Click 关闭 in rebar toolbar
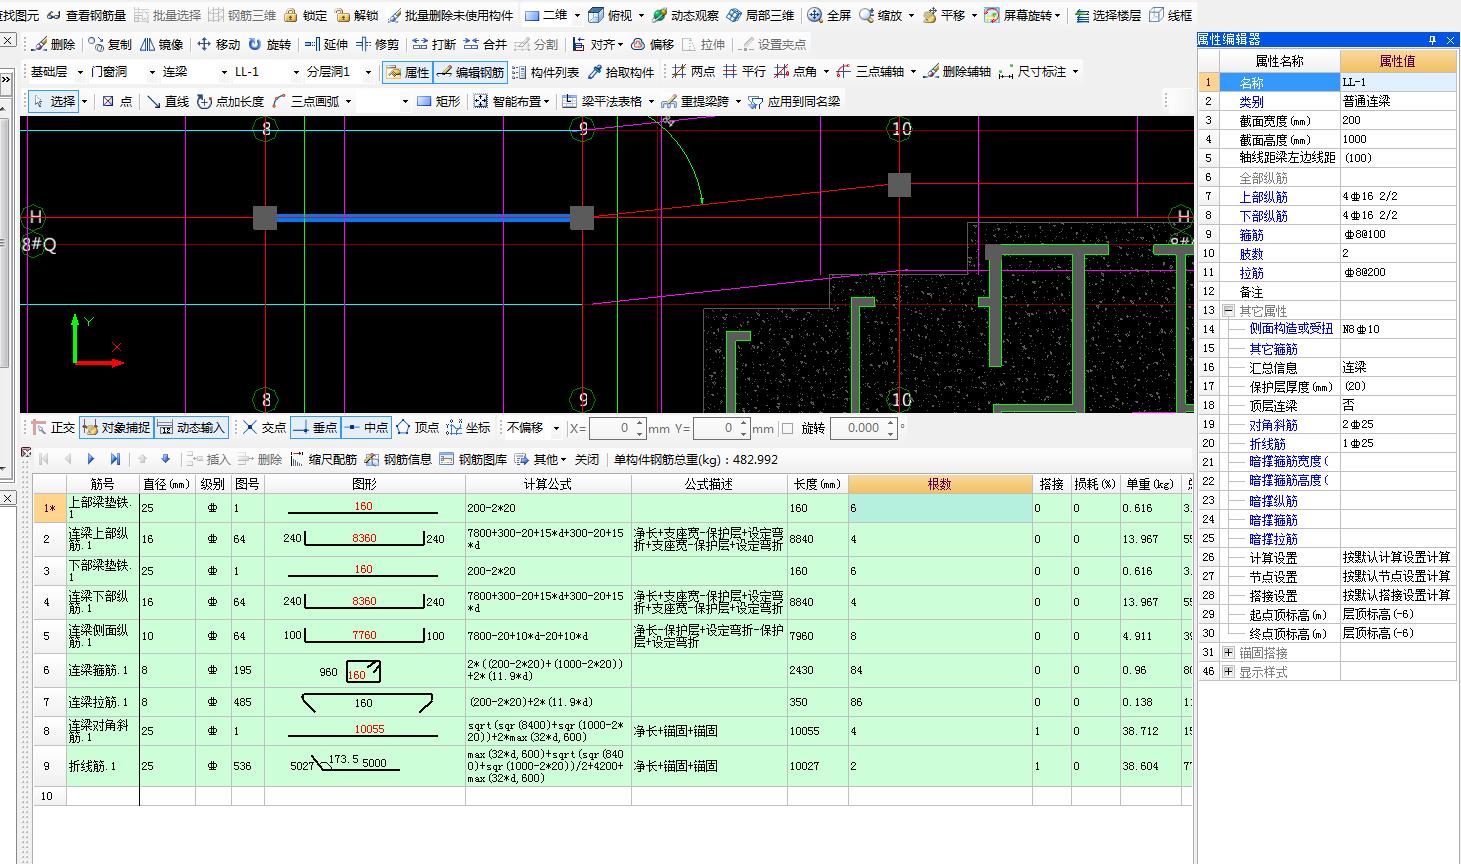Screen dimensions: 1461x864 point(587,459)
